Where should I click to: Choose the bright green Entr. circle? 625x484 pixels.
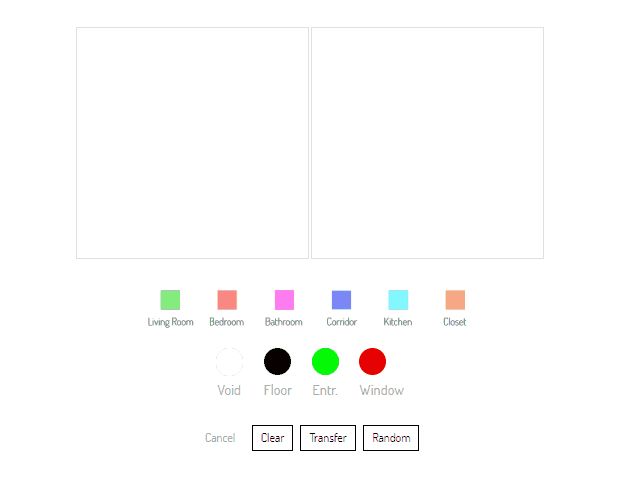pos(325,362)
